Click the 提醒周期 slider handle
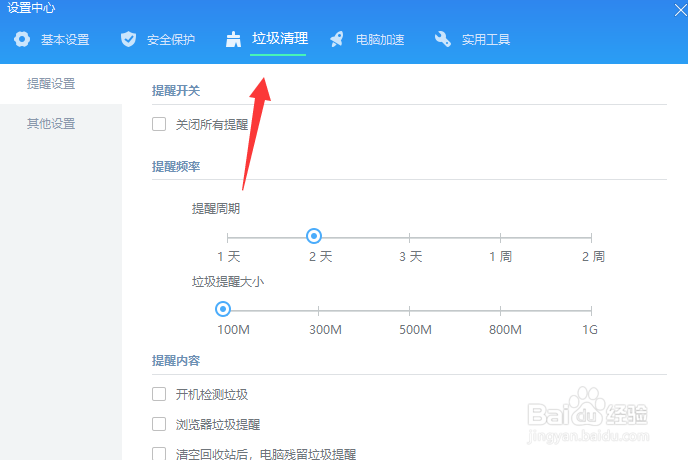Viewport: 688px width, 460px height. click(x=314, y=236)
